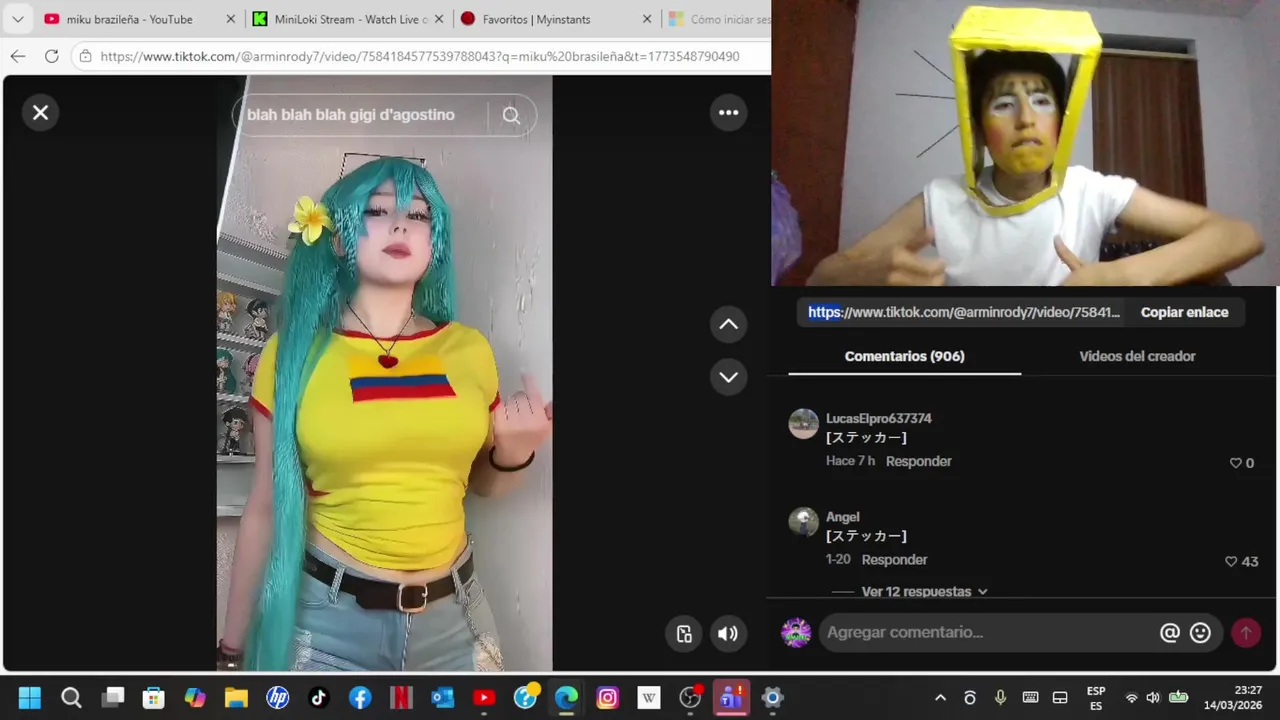Reply to LucasElpro637374's comment via Responder
The height and width of the screenshot is (720, 1280).
[x=918, y=461]
